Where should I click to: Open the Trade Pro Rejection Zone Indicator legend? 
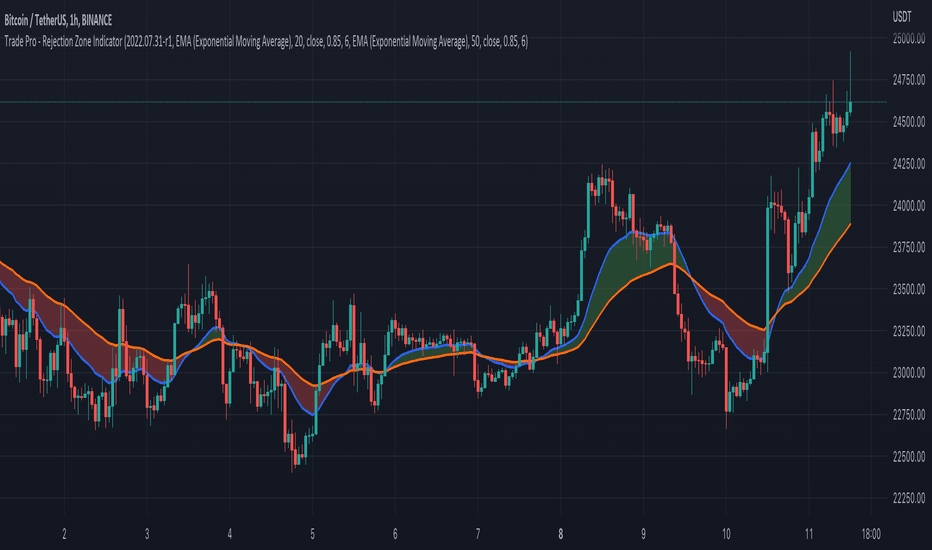(x=266, y=42)
